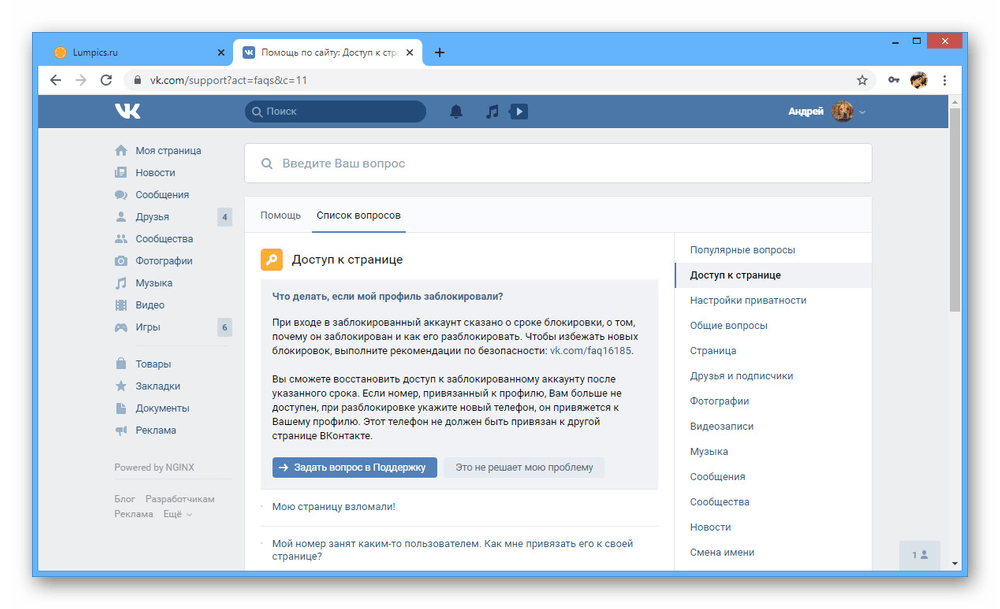1000x609 pixels.
Task: Click the Введите Ваш вопрос search field
Action: click(x=558, y=163)
